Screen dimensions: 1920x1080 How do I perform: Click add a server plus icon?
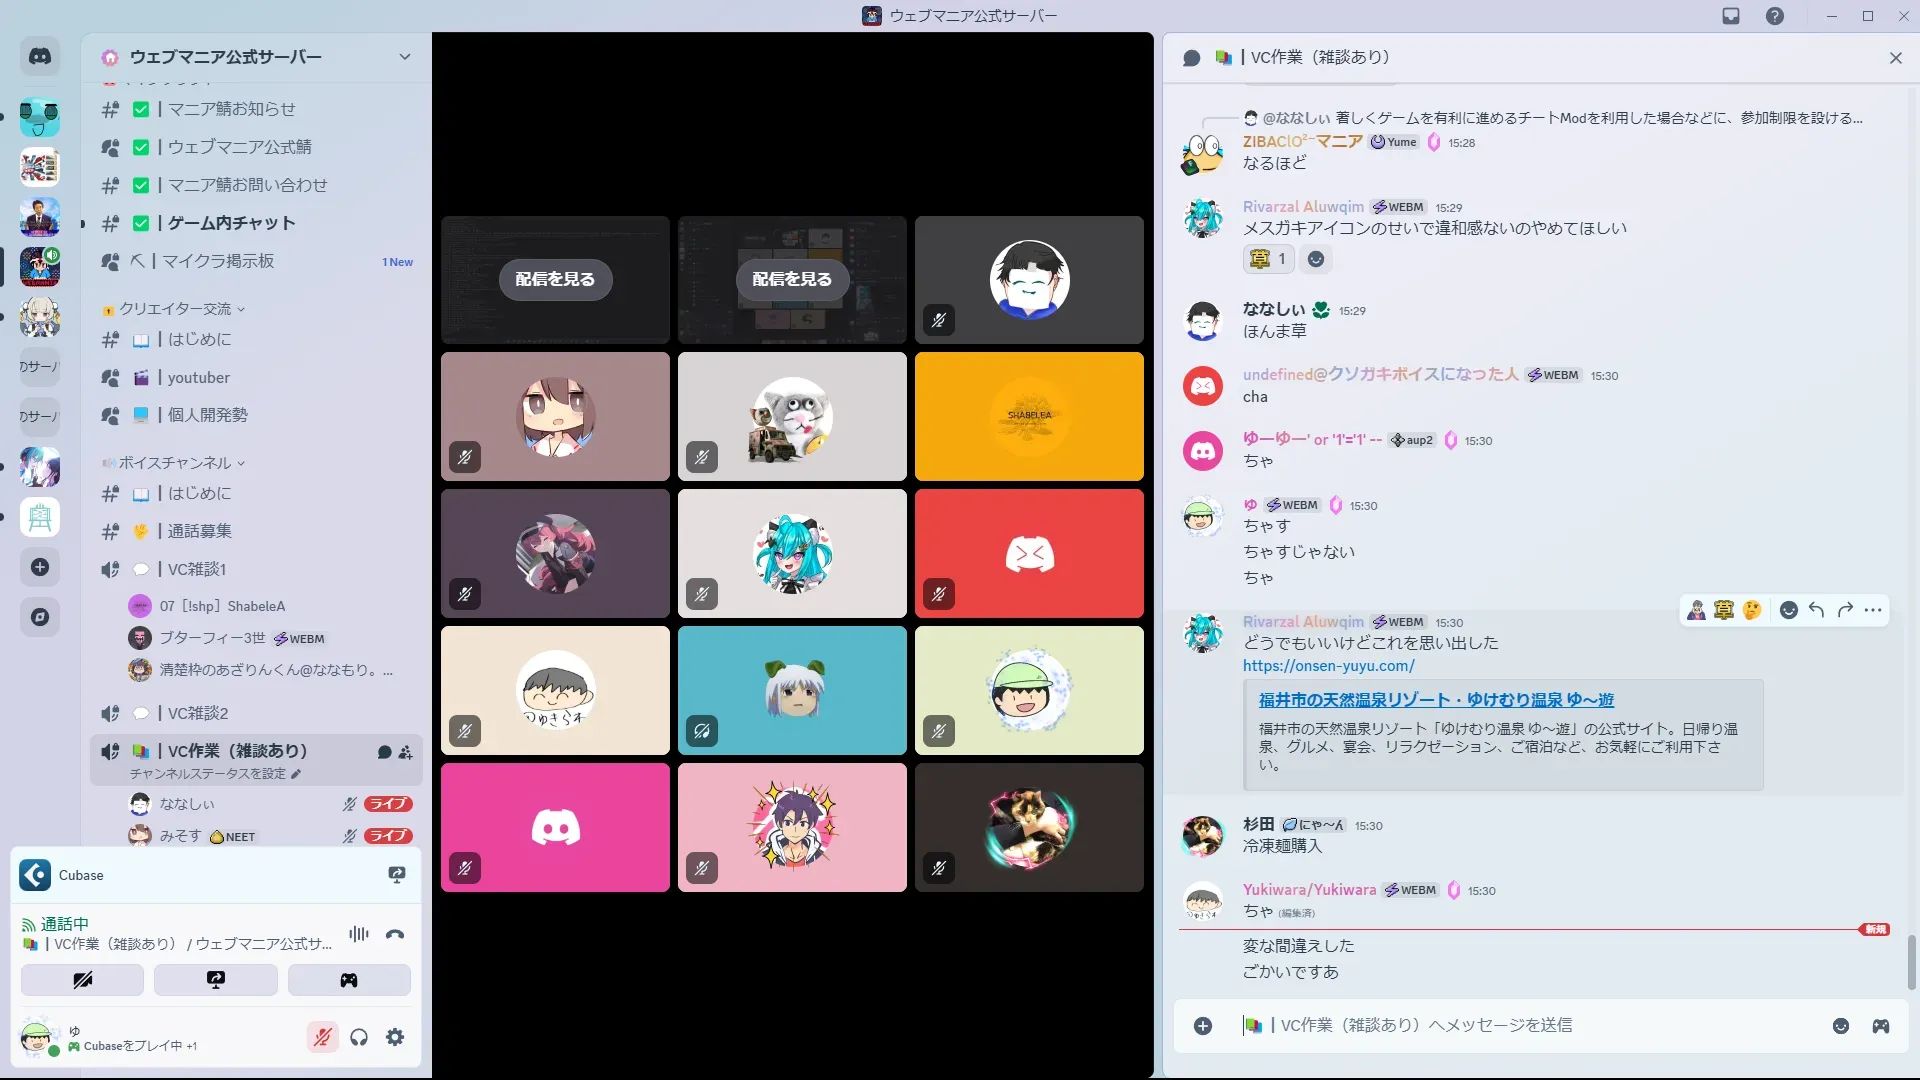click(40, 567)
